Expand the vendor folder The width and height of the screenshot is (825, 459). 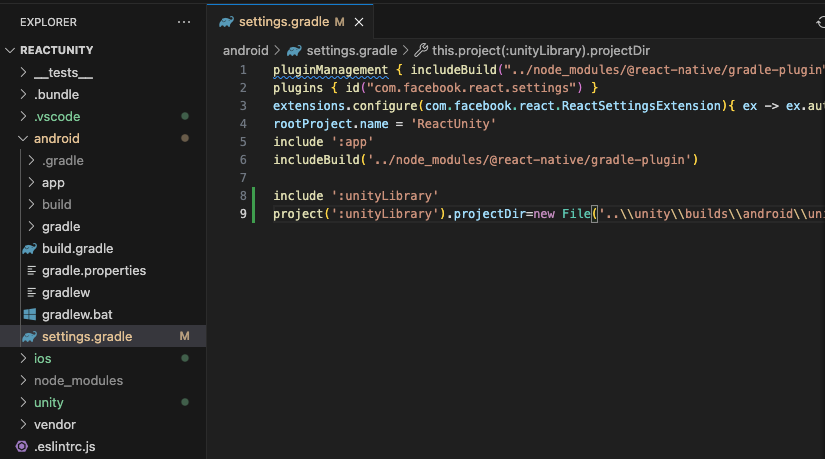pyautogui.click(x=55, y=425)
